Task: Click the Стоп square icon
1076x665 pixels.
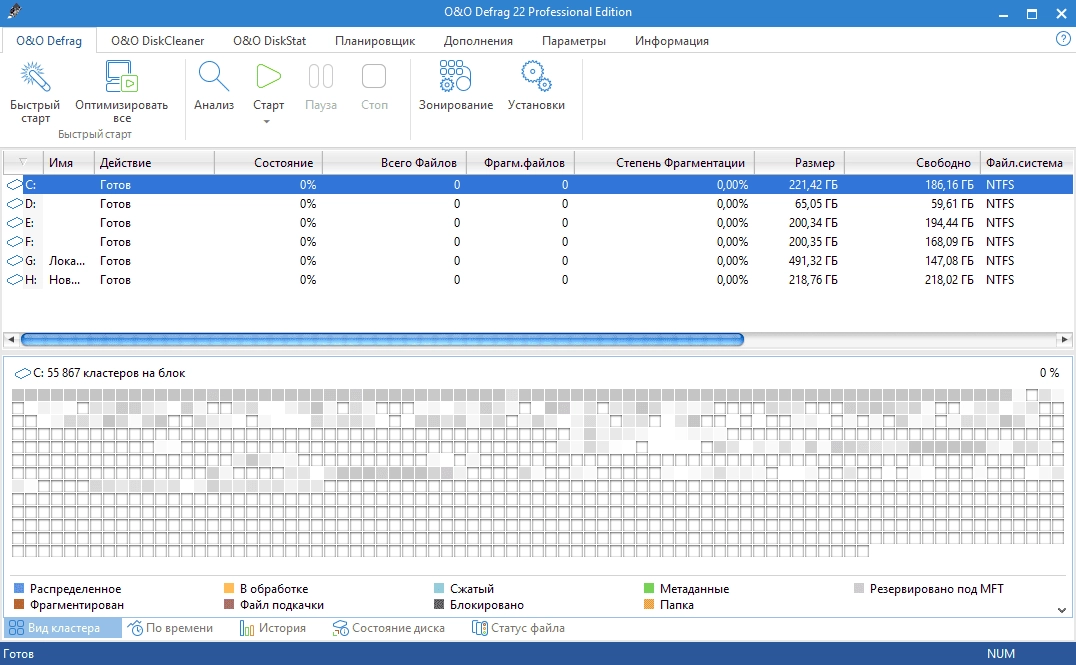Action: pyautogui.click(x=374, y=76)
